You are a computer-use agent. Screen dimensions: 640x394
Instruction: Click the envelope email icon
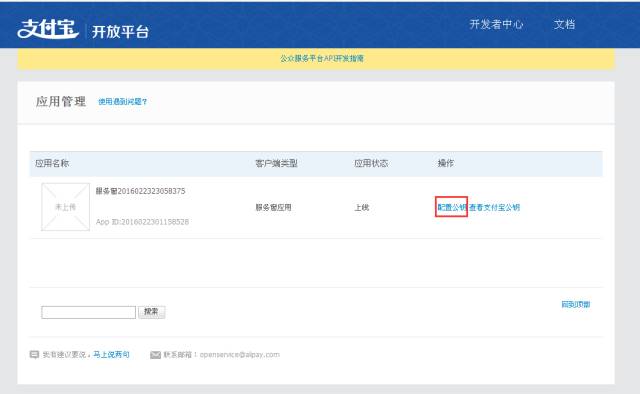[x=156, y=355]
